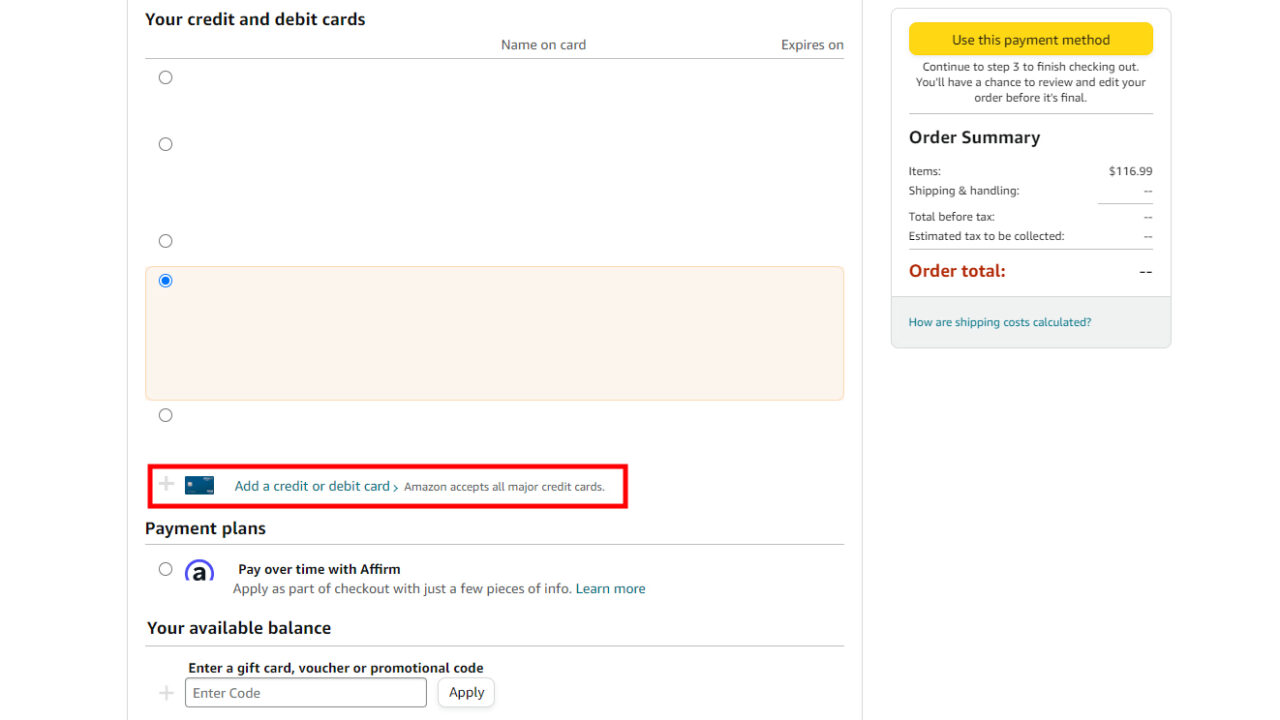Viewport: 1280px width, 720px height.
Task: Click Learn more about Affirm
Action: [x=610, y=588]
